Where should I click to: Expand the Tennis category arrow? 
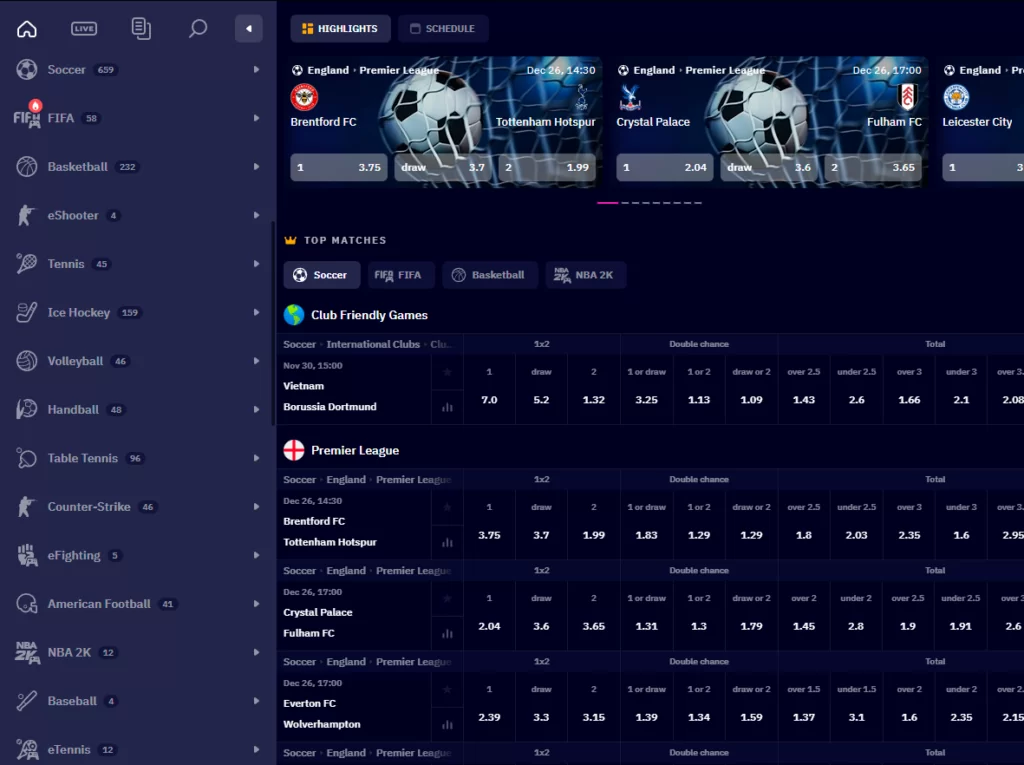point(256,263)
